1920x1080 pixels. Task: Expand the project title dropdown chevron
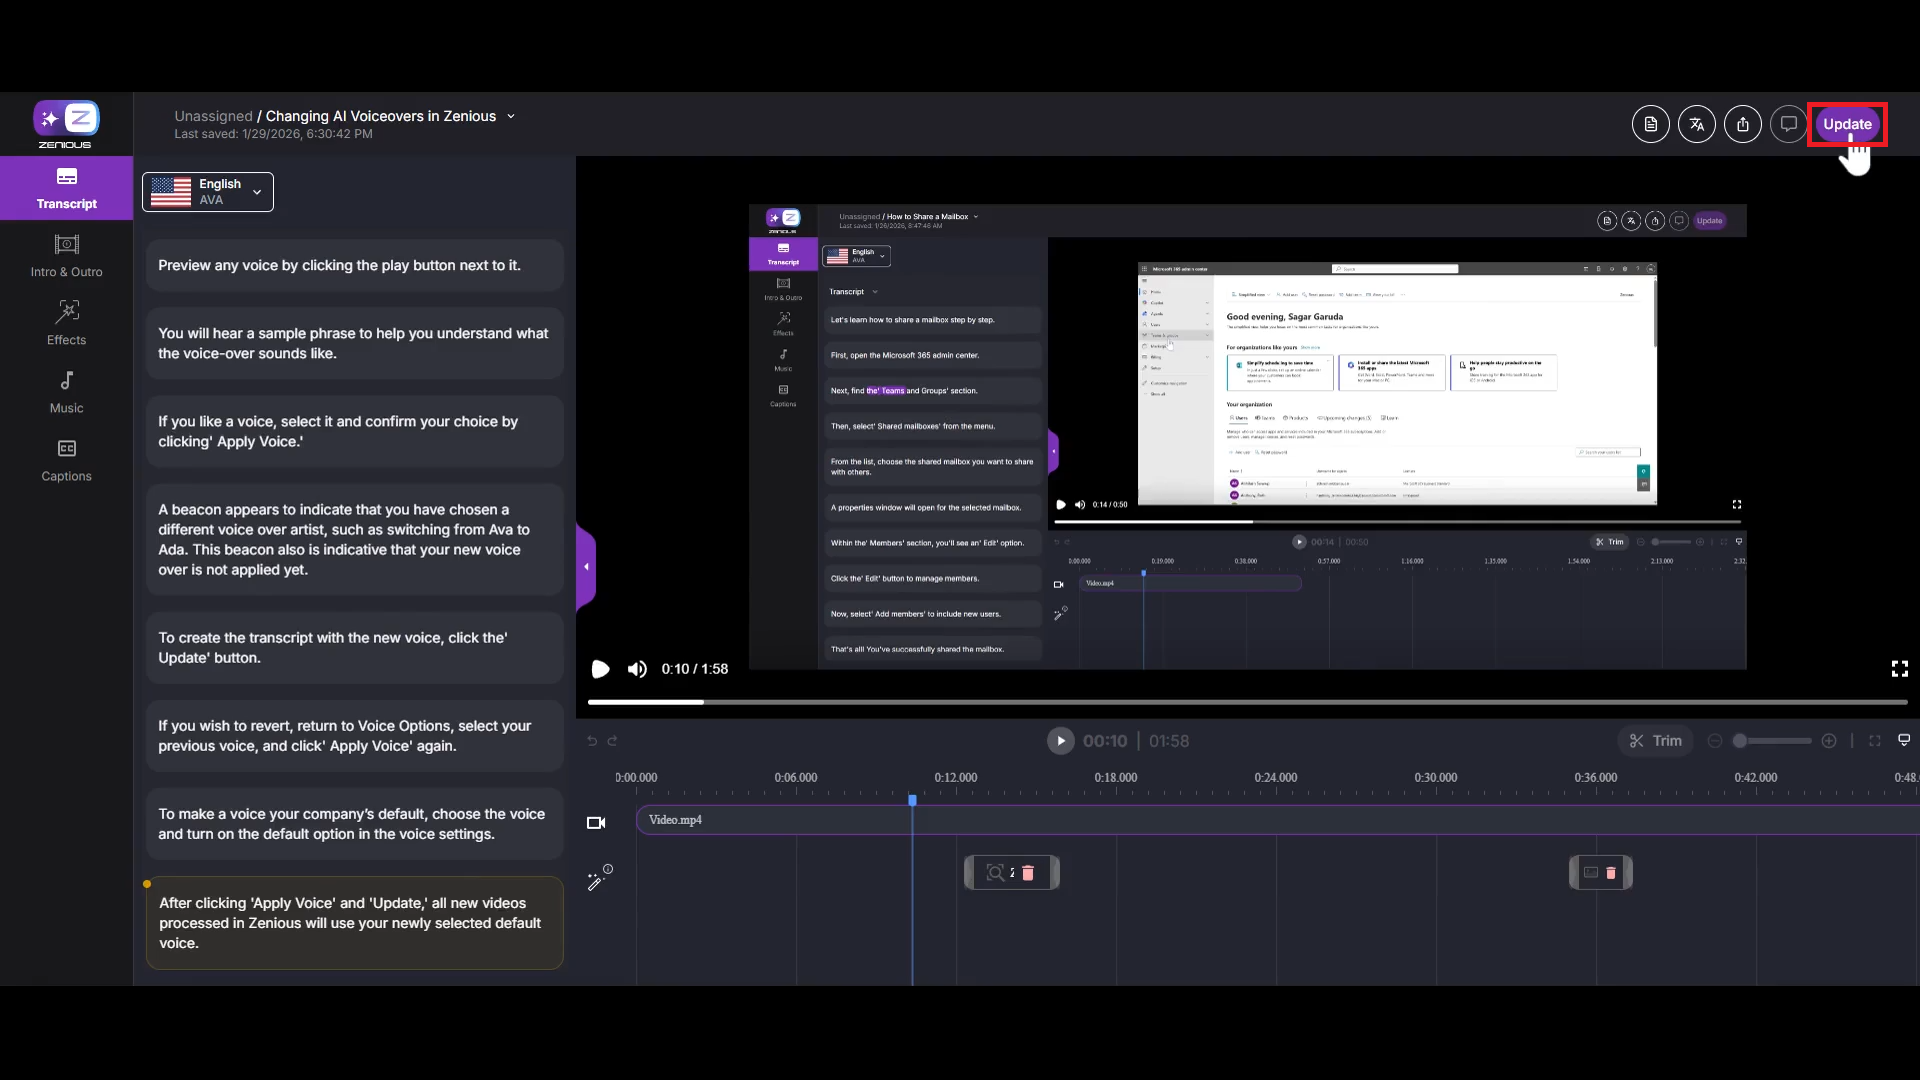pos(511,116)
